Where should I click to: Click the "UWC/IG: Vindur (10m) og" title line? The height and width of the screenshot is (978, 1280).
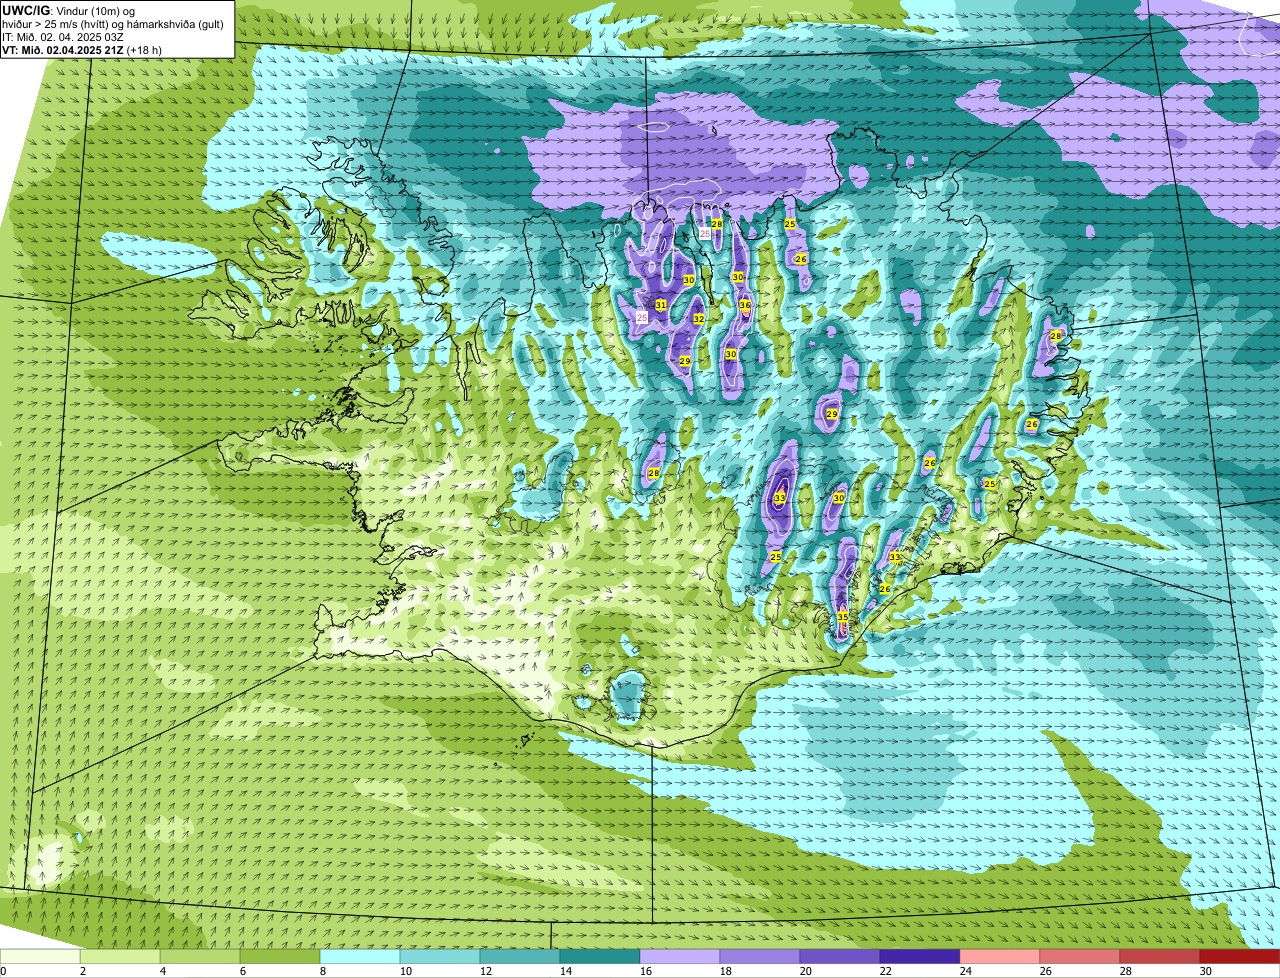(x=69, y=10)
